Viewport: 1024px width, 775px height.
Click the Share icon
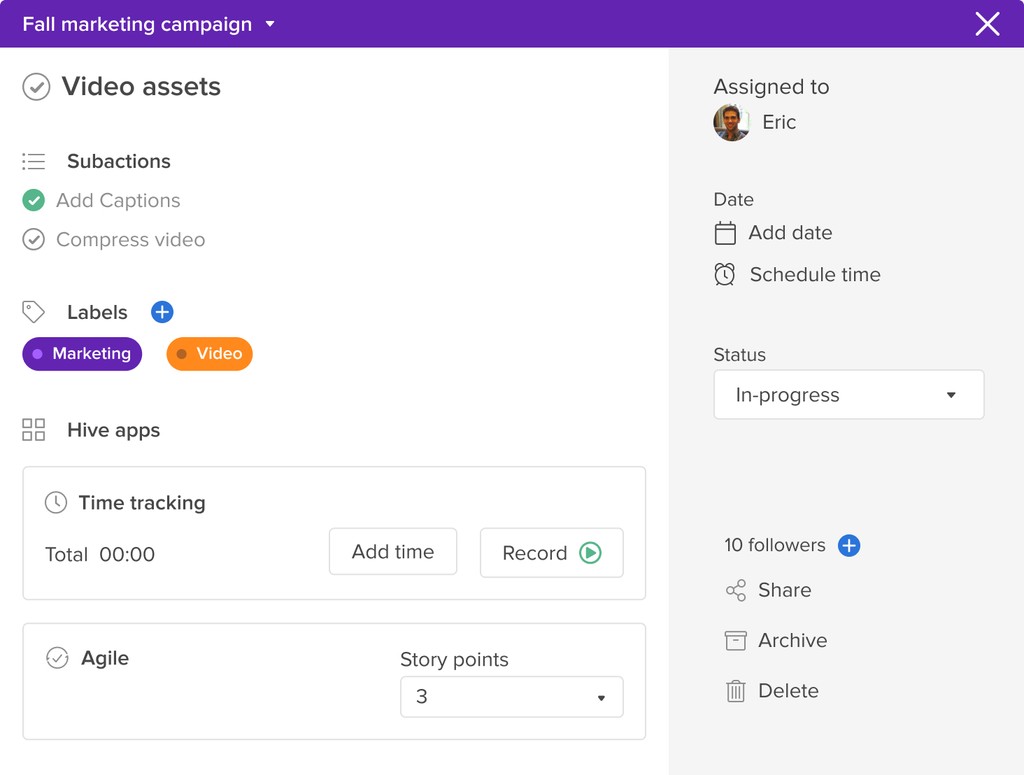[736, 590]
